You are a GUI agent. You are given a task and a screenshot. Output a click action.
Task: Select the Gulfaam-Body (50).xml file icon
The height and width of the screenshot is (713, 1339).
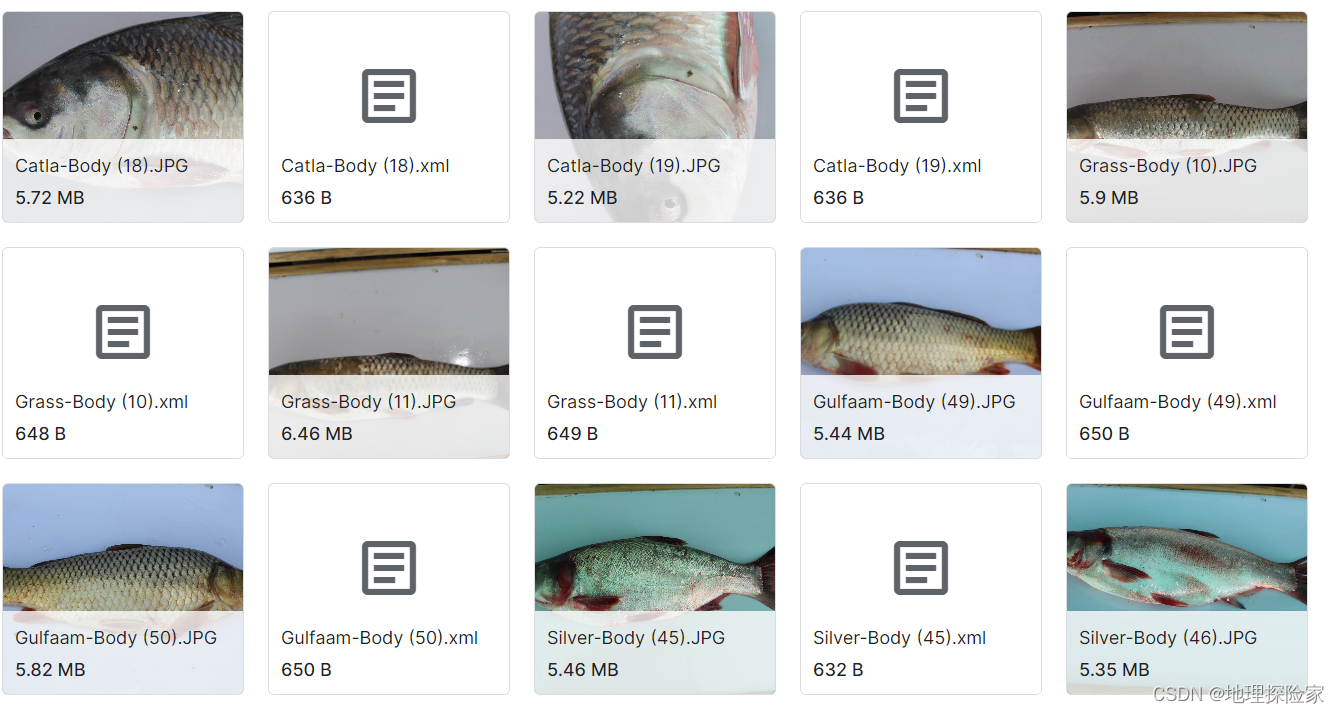click(388, 568)
